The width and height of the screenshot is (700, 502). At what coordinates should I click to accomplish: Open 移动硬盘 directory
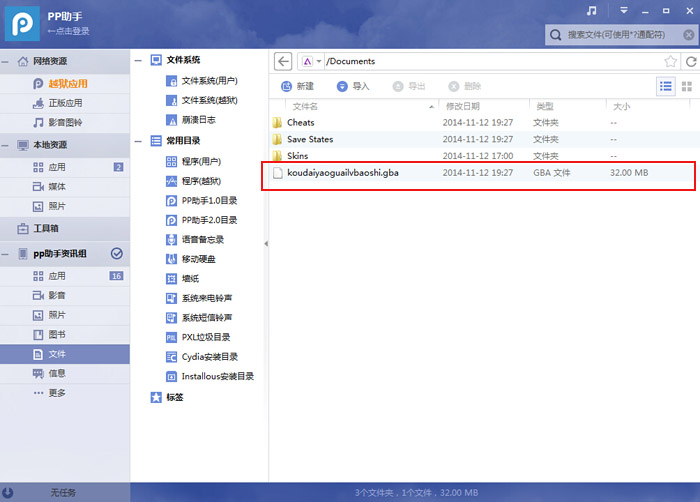pos(191,259)
